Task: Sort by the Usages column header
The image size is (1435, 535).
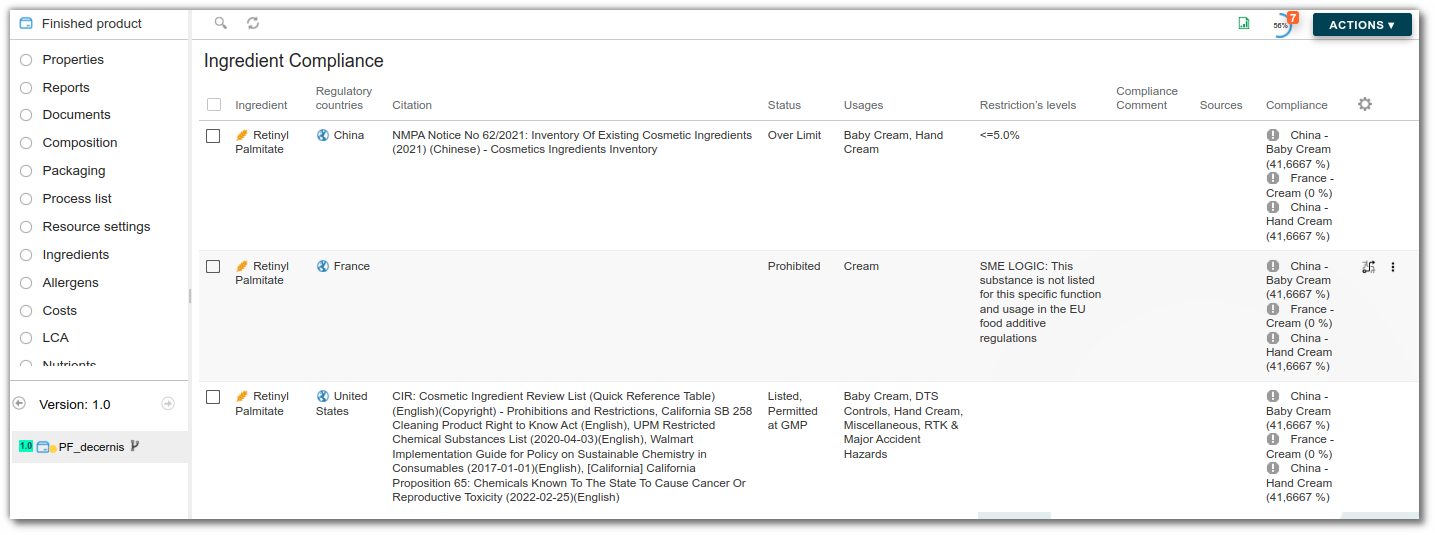Action: 863,105
